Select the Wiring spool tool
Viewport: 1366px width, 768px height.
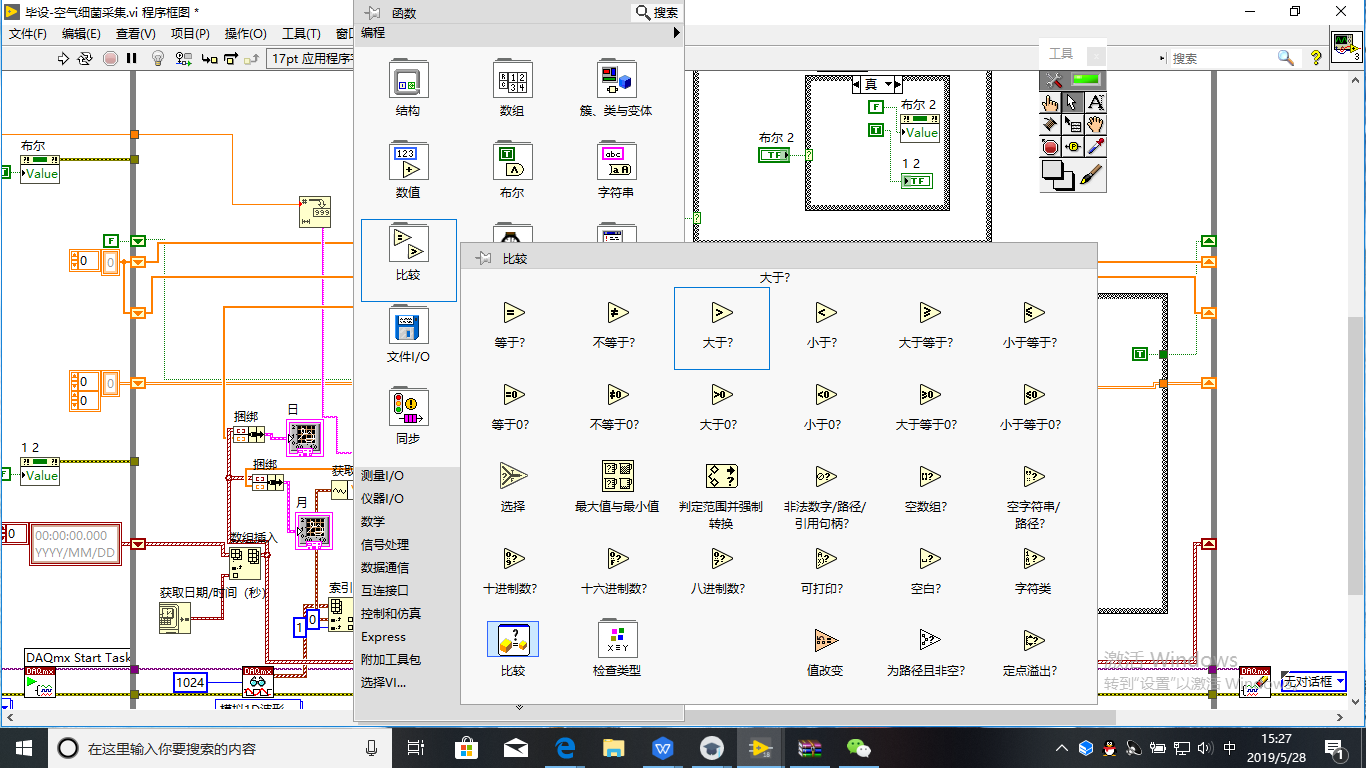click(1050, 125)
